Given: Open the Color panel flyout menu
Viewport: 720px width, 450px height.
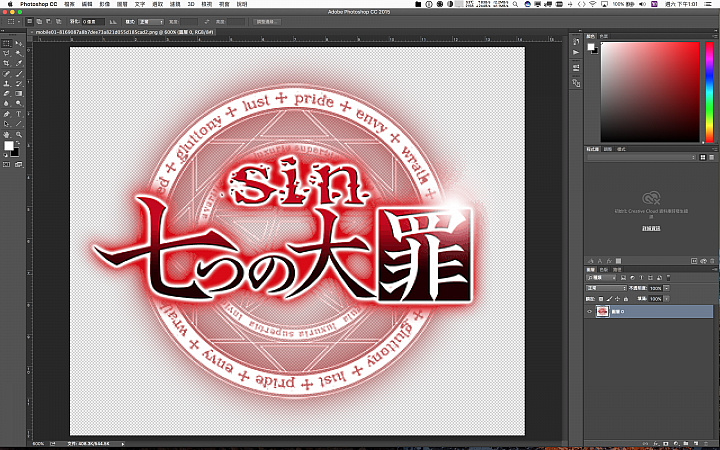Looking at the screenshot, I should (x=715, y=36).
